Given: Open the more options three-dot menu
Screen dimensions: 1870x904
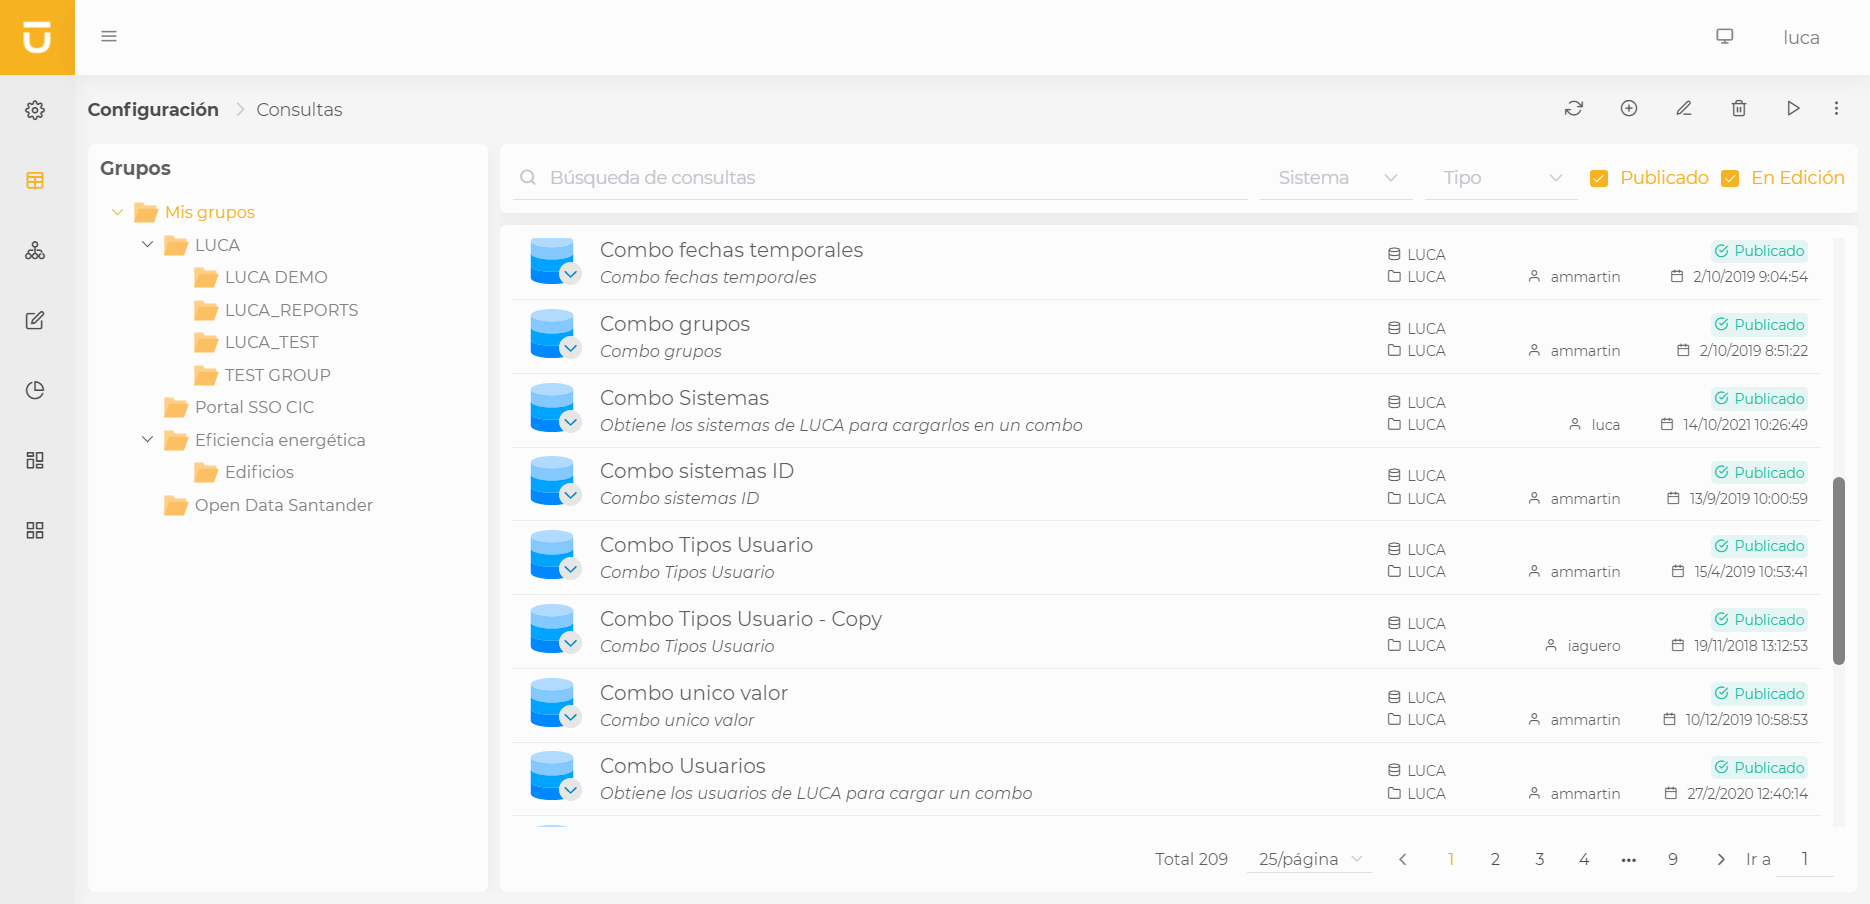Looking at the screenshot, I should tap(1836, 108).
